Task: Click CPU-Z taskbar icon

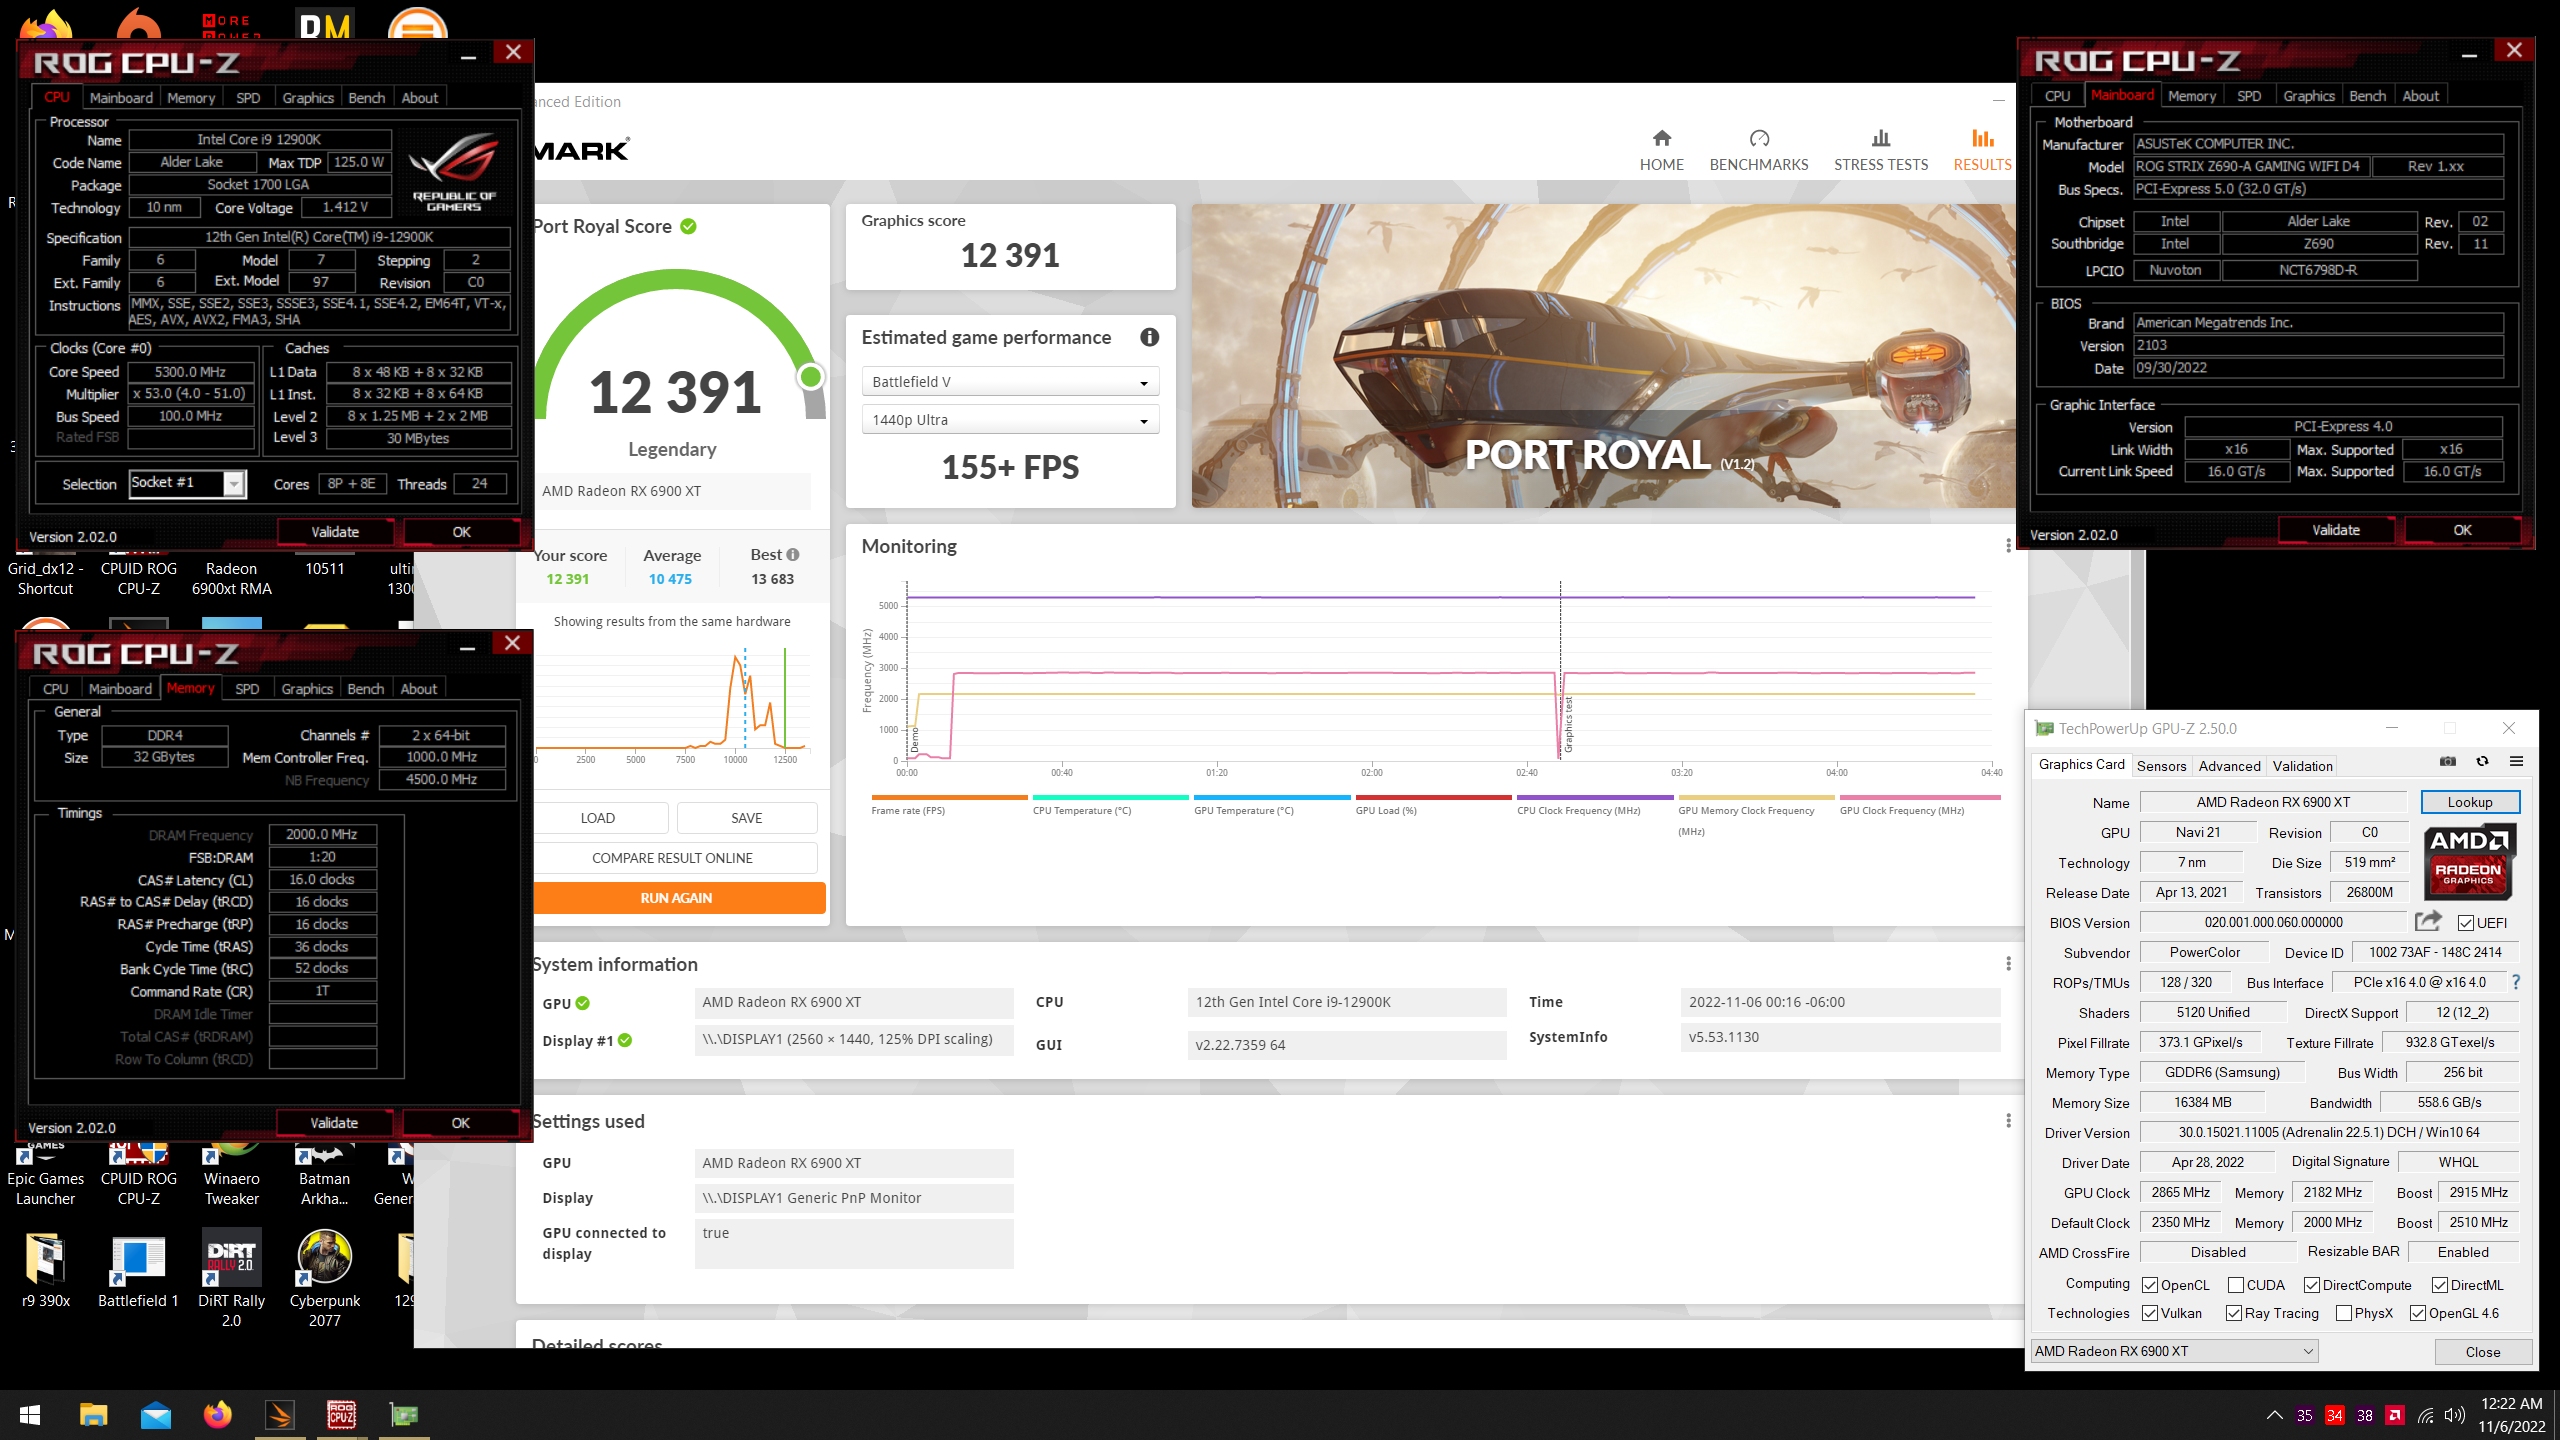Action: pos(342,1415)
